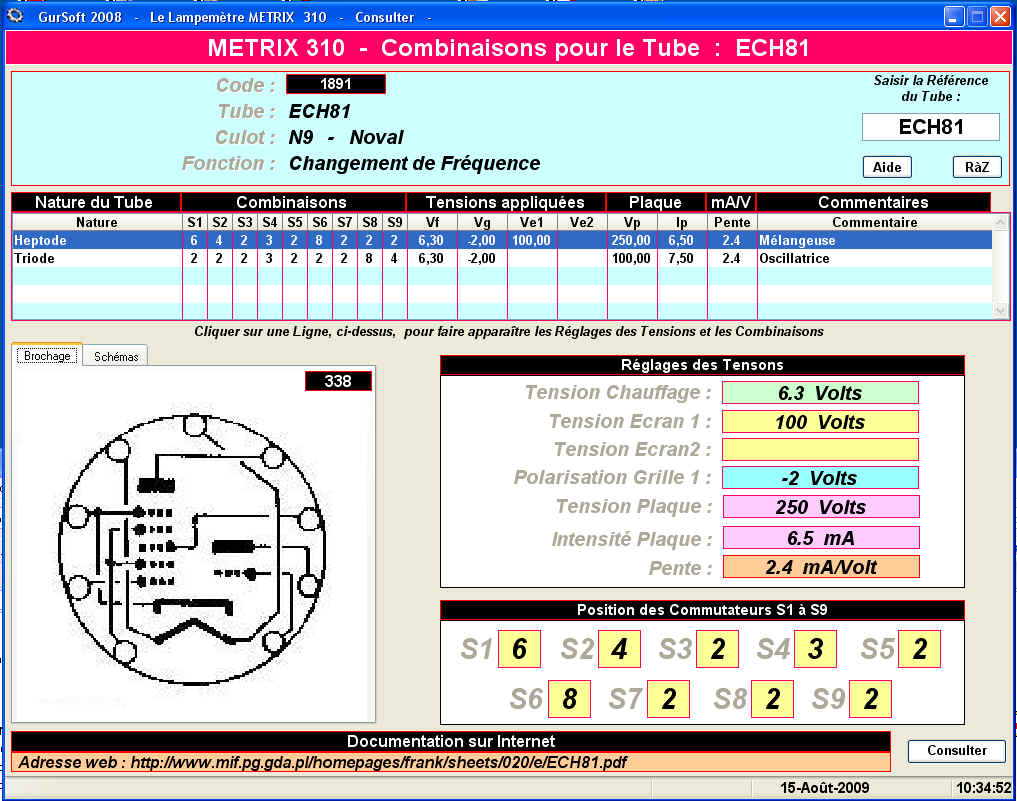The width and height of the screenshot is (1017, 801).
Task: Select the Triode row in the table
Action: 502,258
